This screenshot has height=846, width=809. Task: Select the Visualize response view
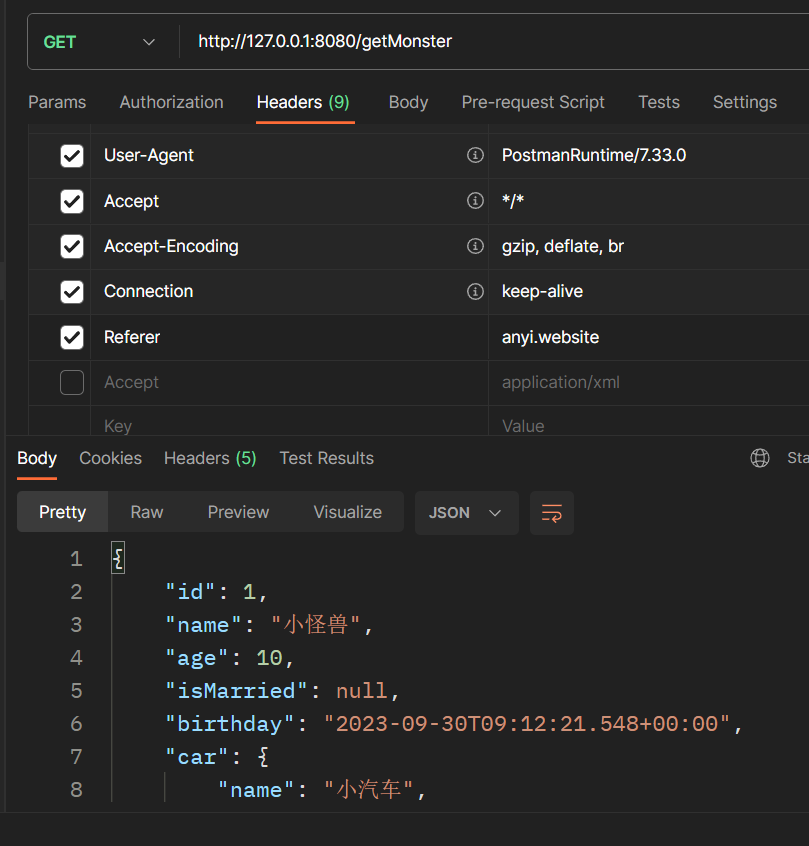347,512
